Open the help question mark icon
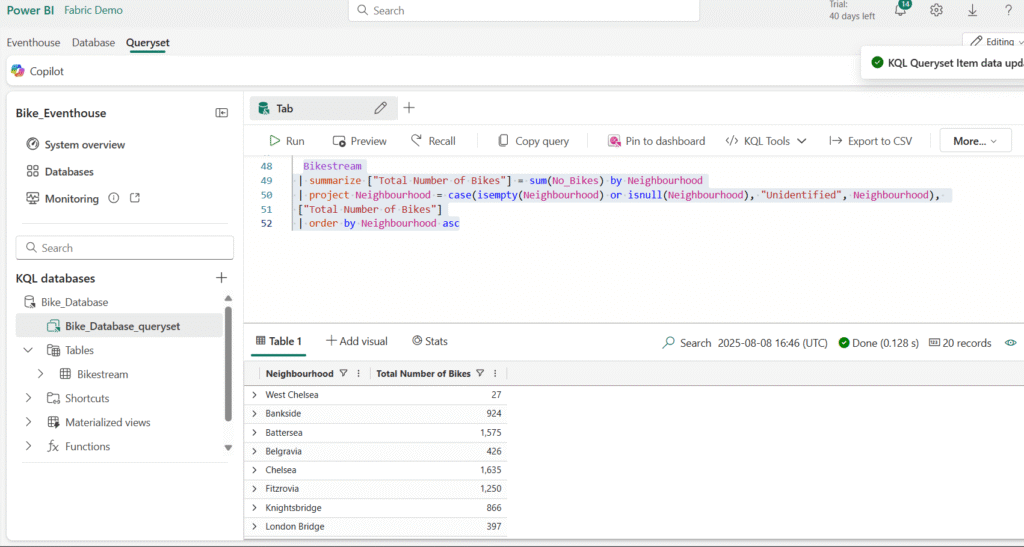The image size is (1024, 547). 1008,10
